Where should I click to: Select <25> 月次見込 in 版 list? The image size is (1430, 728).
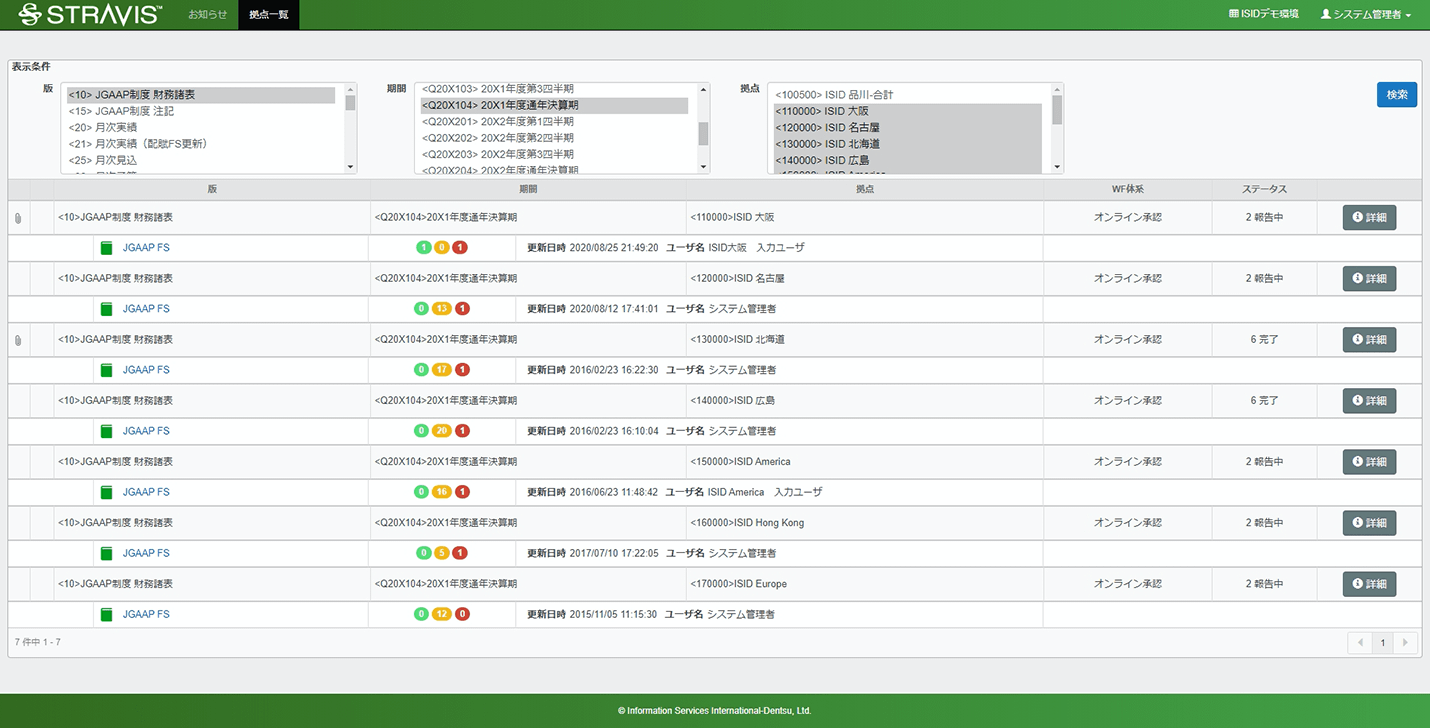(x=201, y=160)
